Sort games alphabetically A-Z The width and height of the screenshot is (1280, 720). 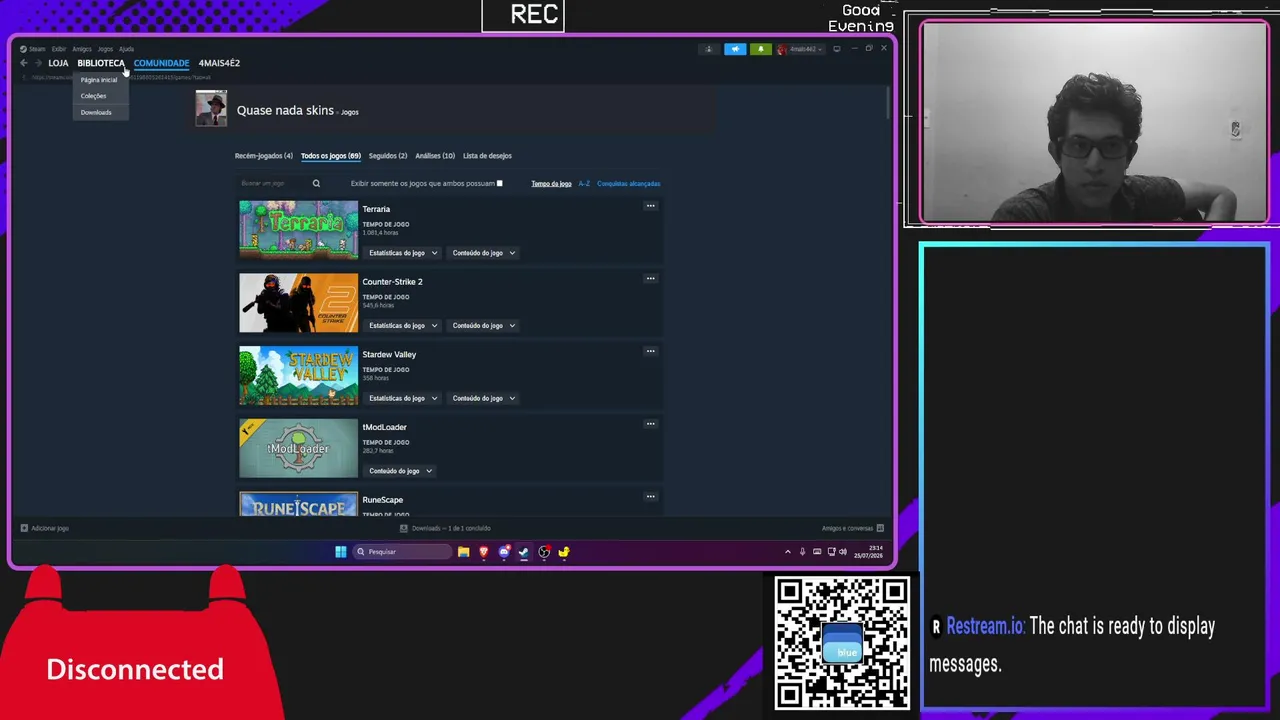tap(584, 184)
